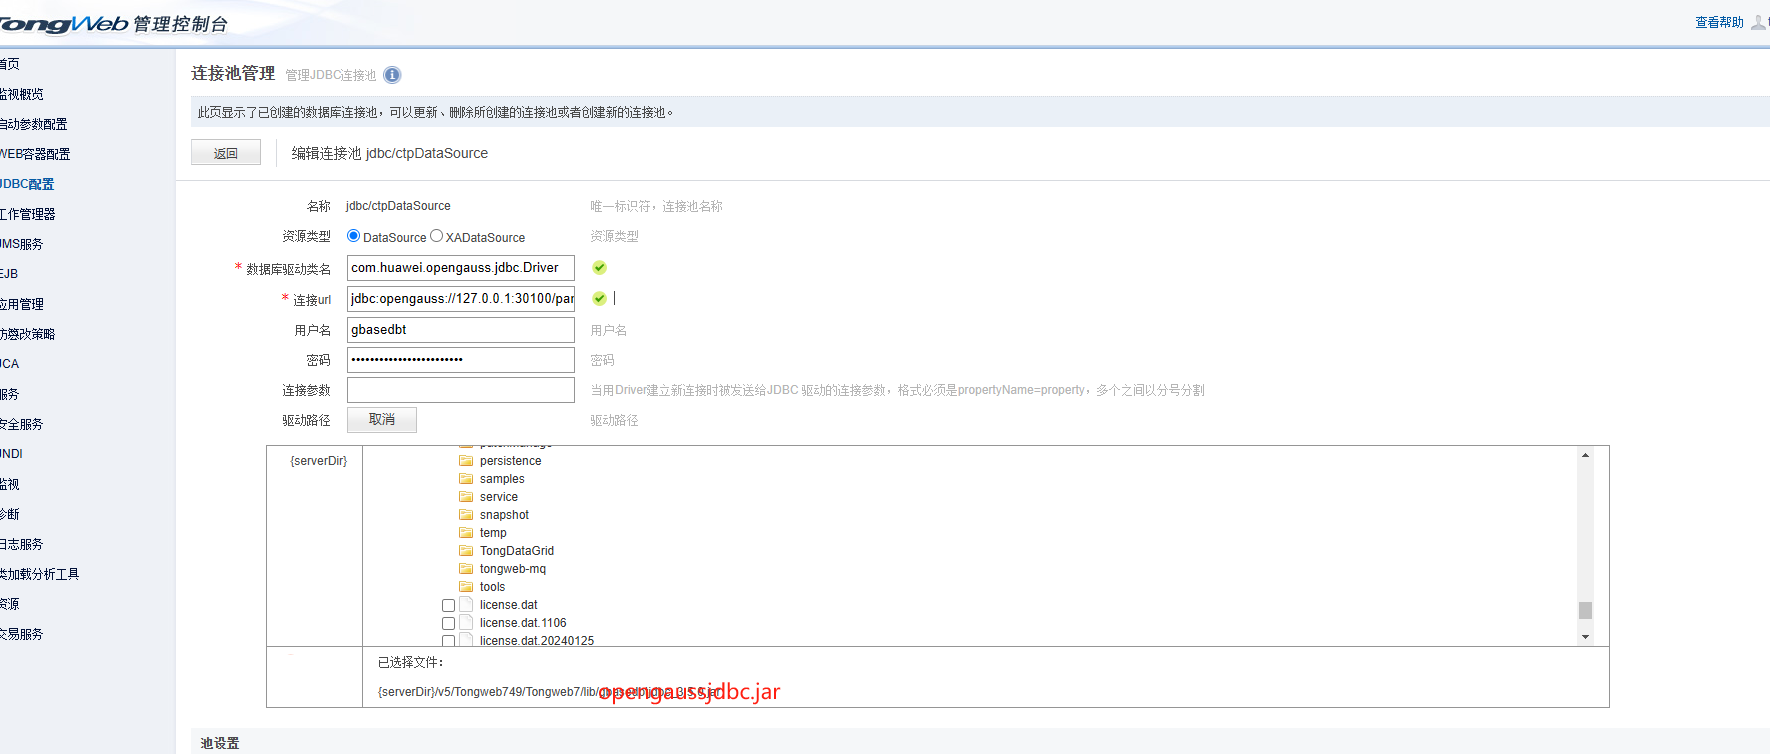Image resolution: width=1770 pixels, height=754 pixels.
Task: Click the TongWeb 管理控制台 logo
Action: pos(112,23)
